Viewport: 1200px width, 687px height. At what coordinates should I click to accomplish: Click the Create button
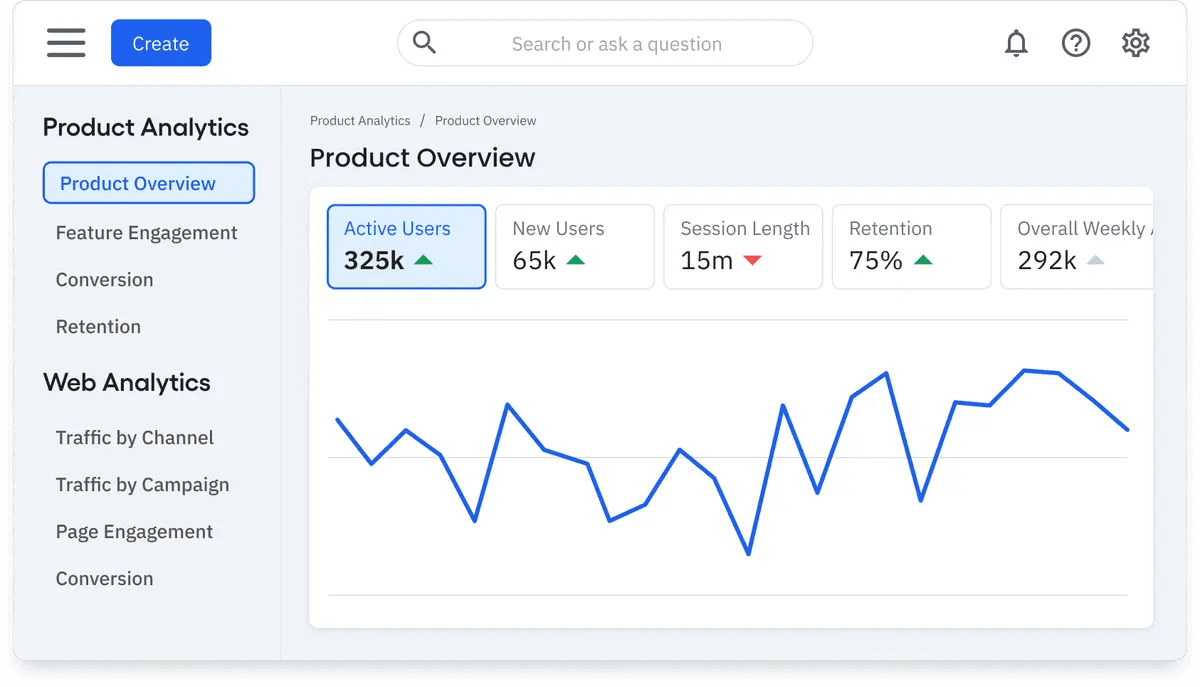tap(161, 43)
